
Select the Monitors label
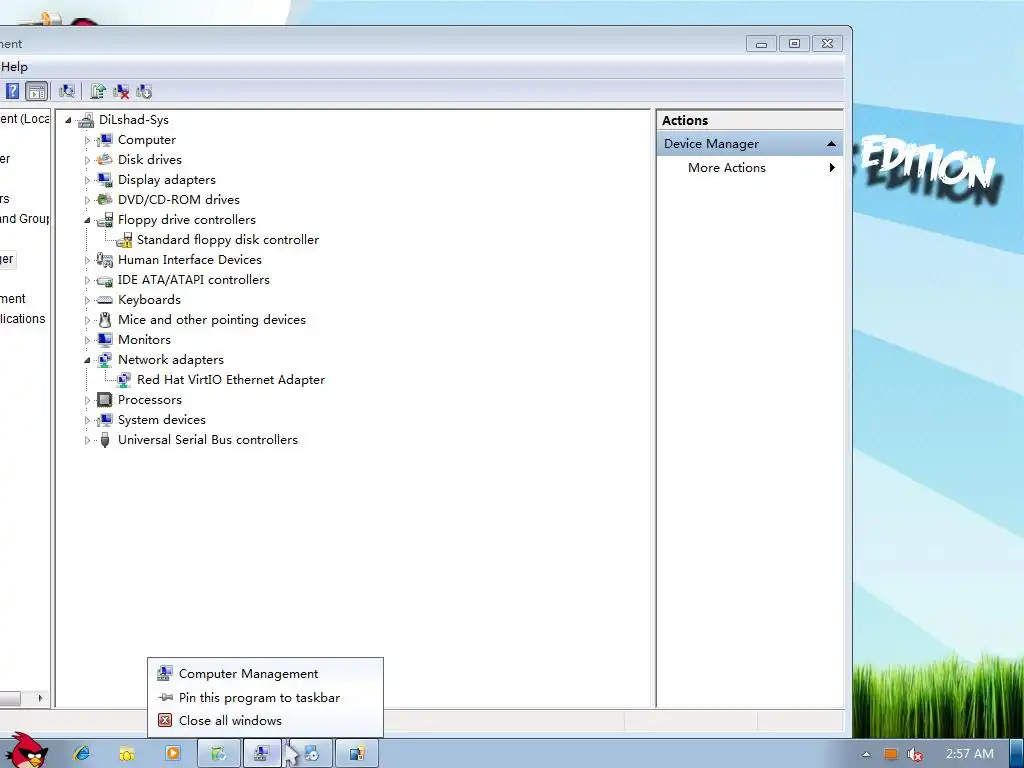144,340
